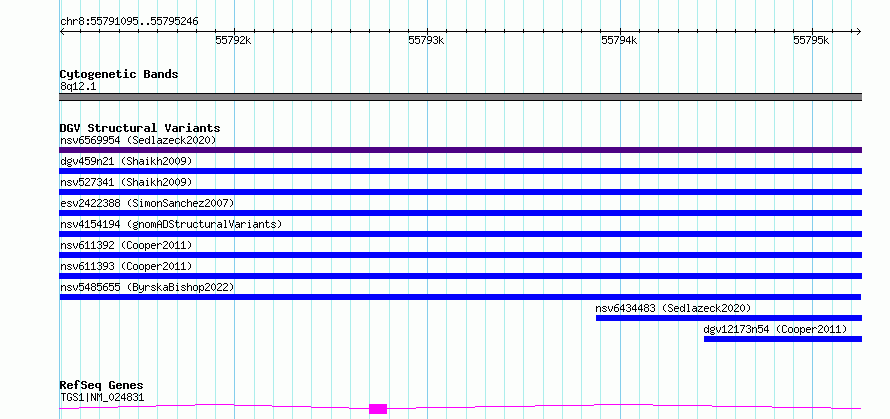Open variant nsv6569954 (Sedlazeck2020) label
The image size is (890, 419).
pos(138,140)
